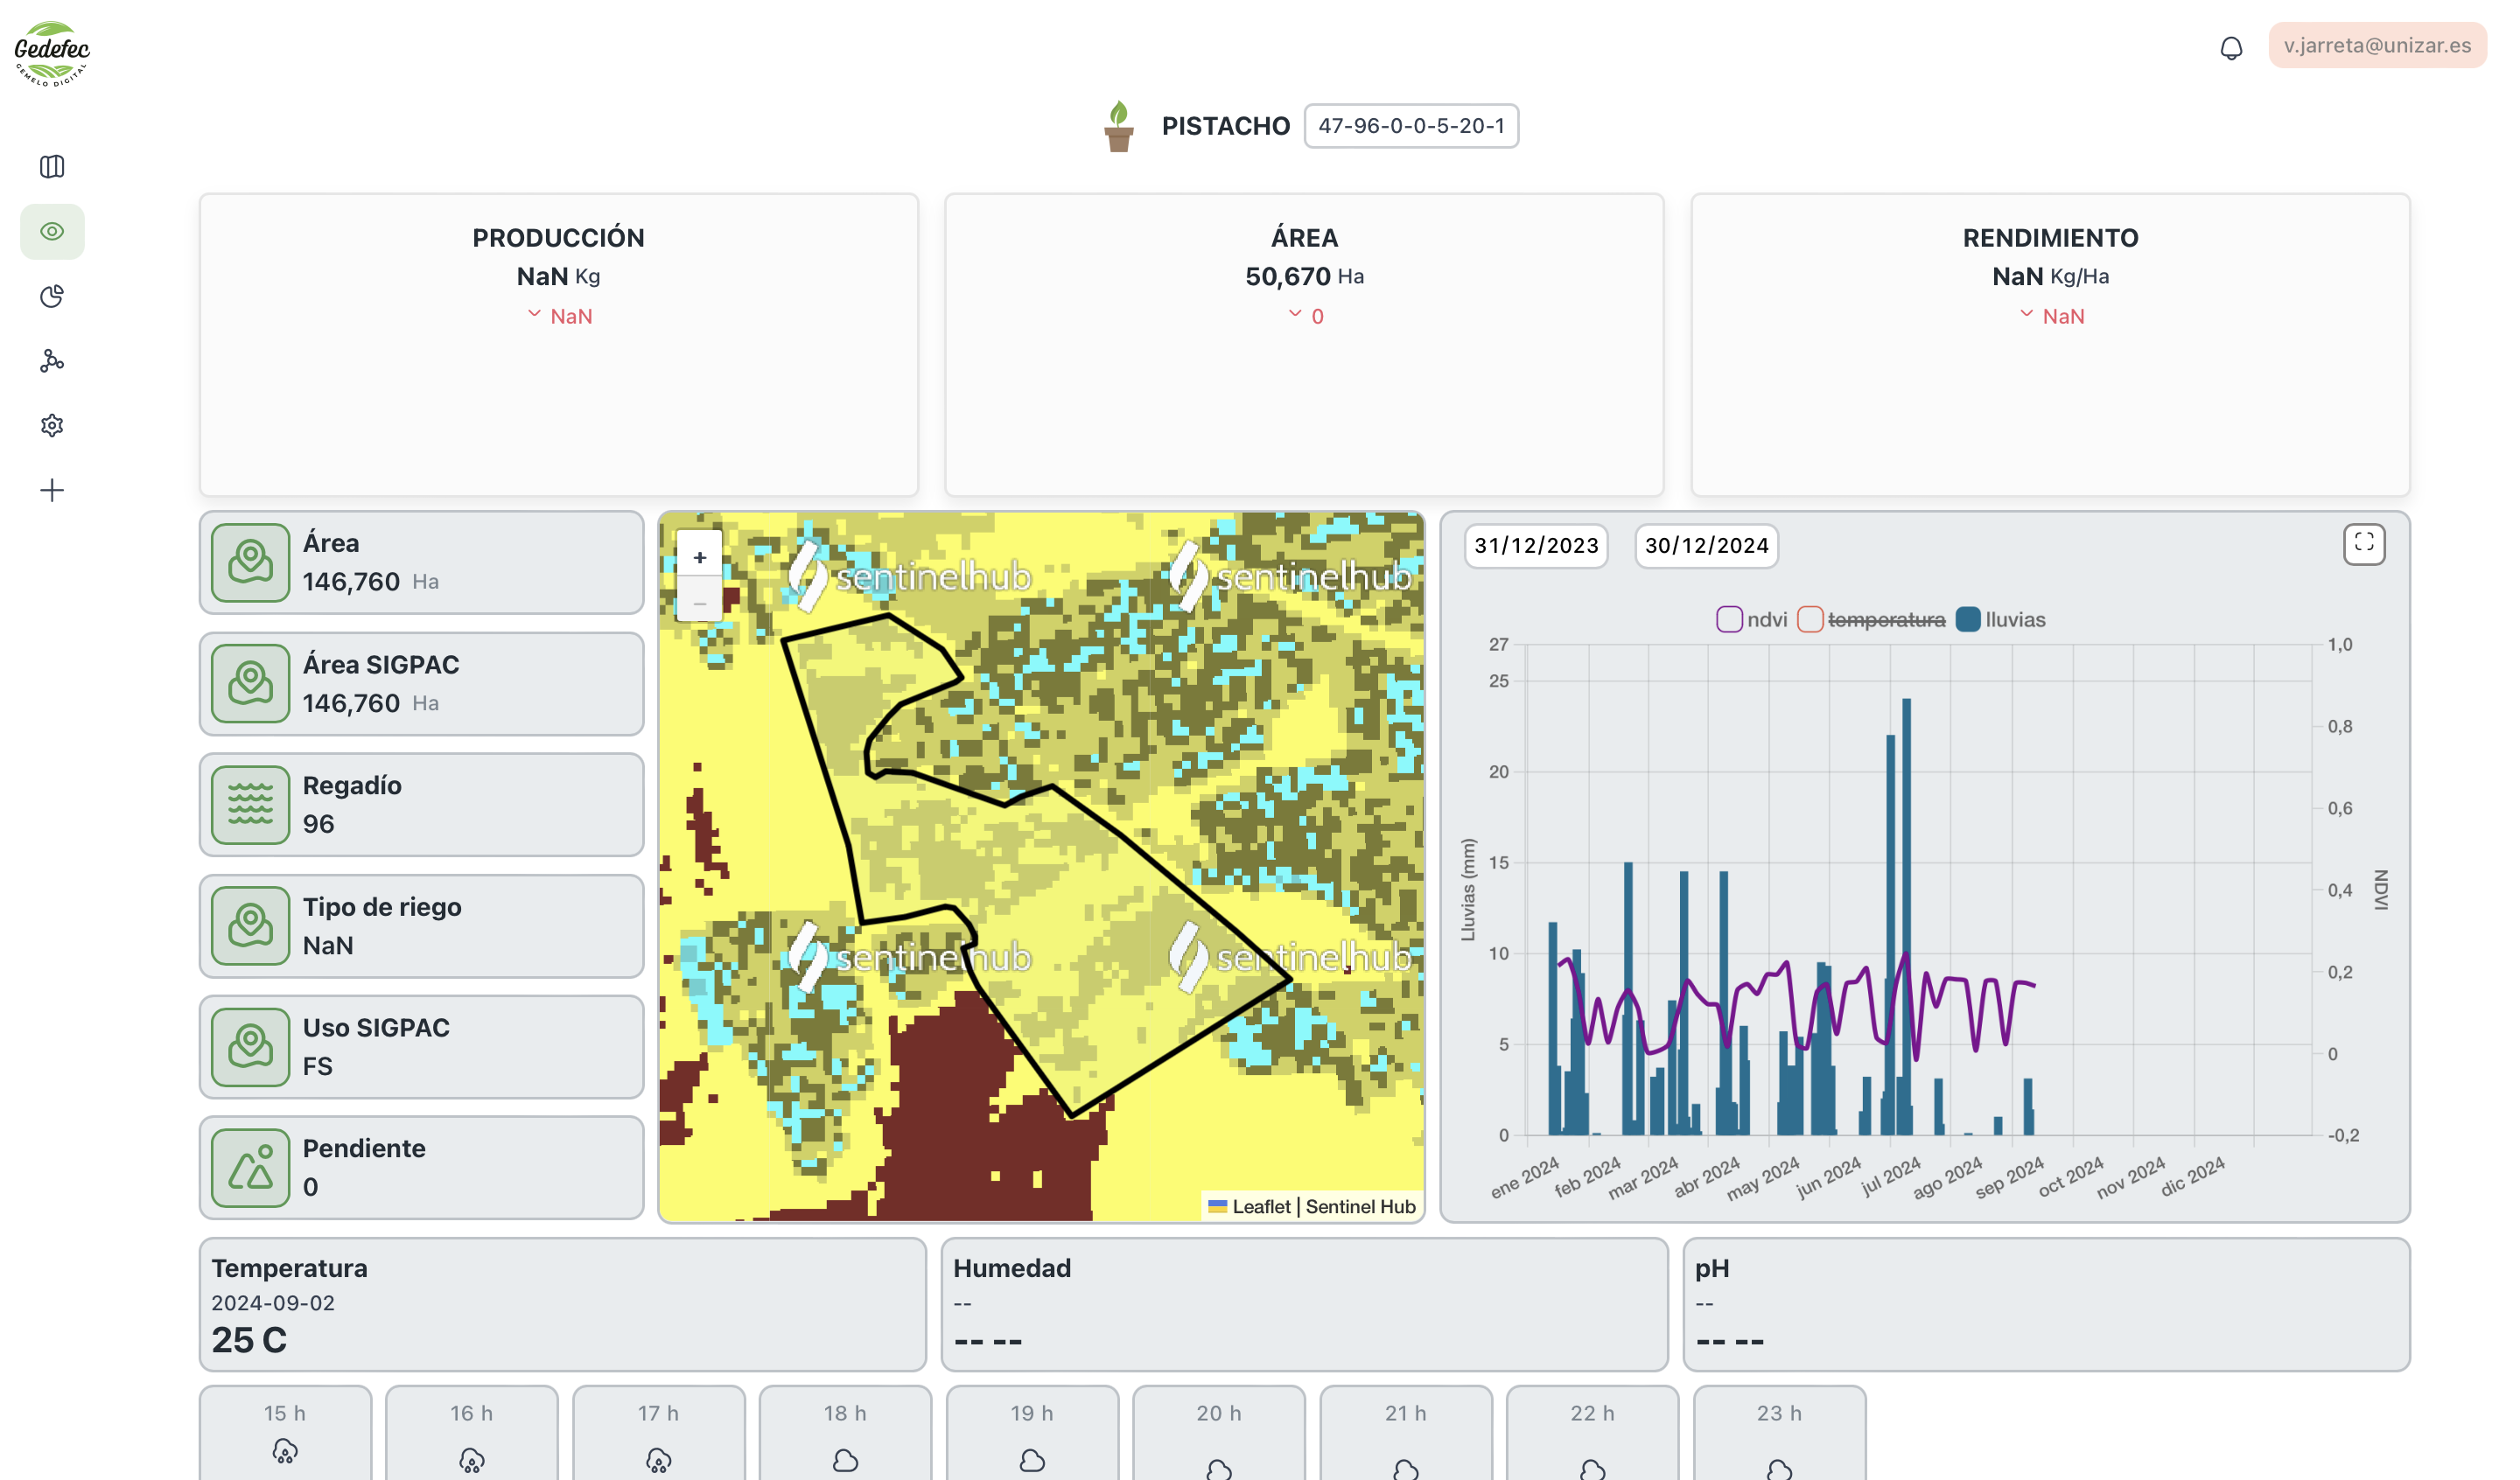
Task: Open settings gear in sidebar
Action: pyautogui.click(x=52, y=426)
